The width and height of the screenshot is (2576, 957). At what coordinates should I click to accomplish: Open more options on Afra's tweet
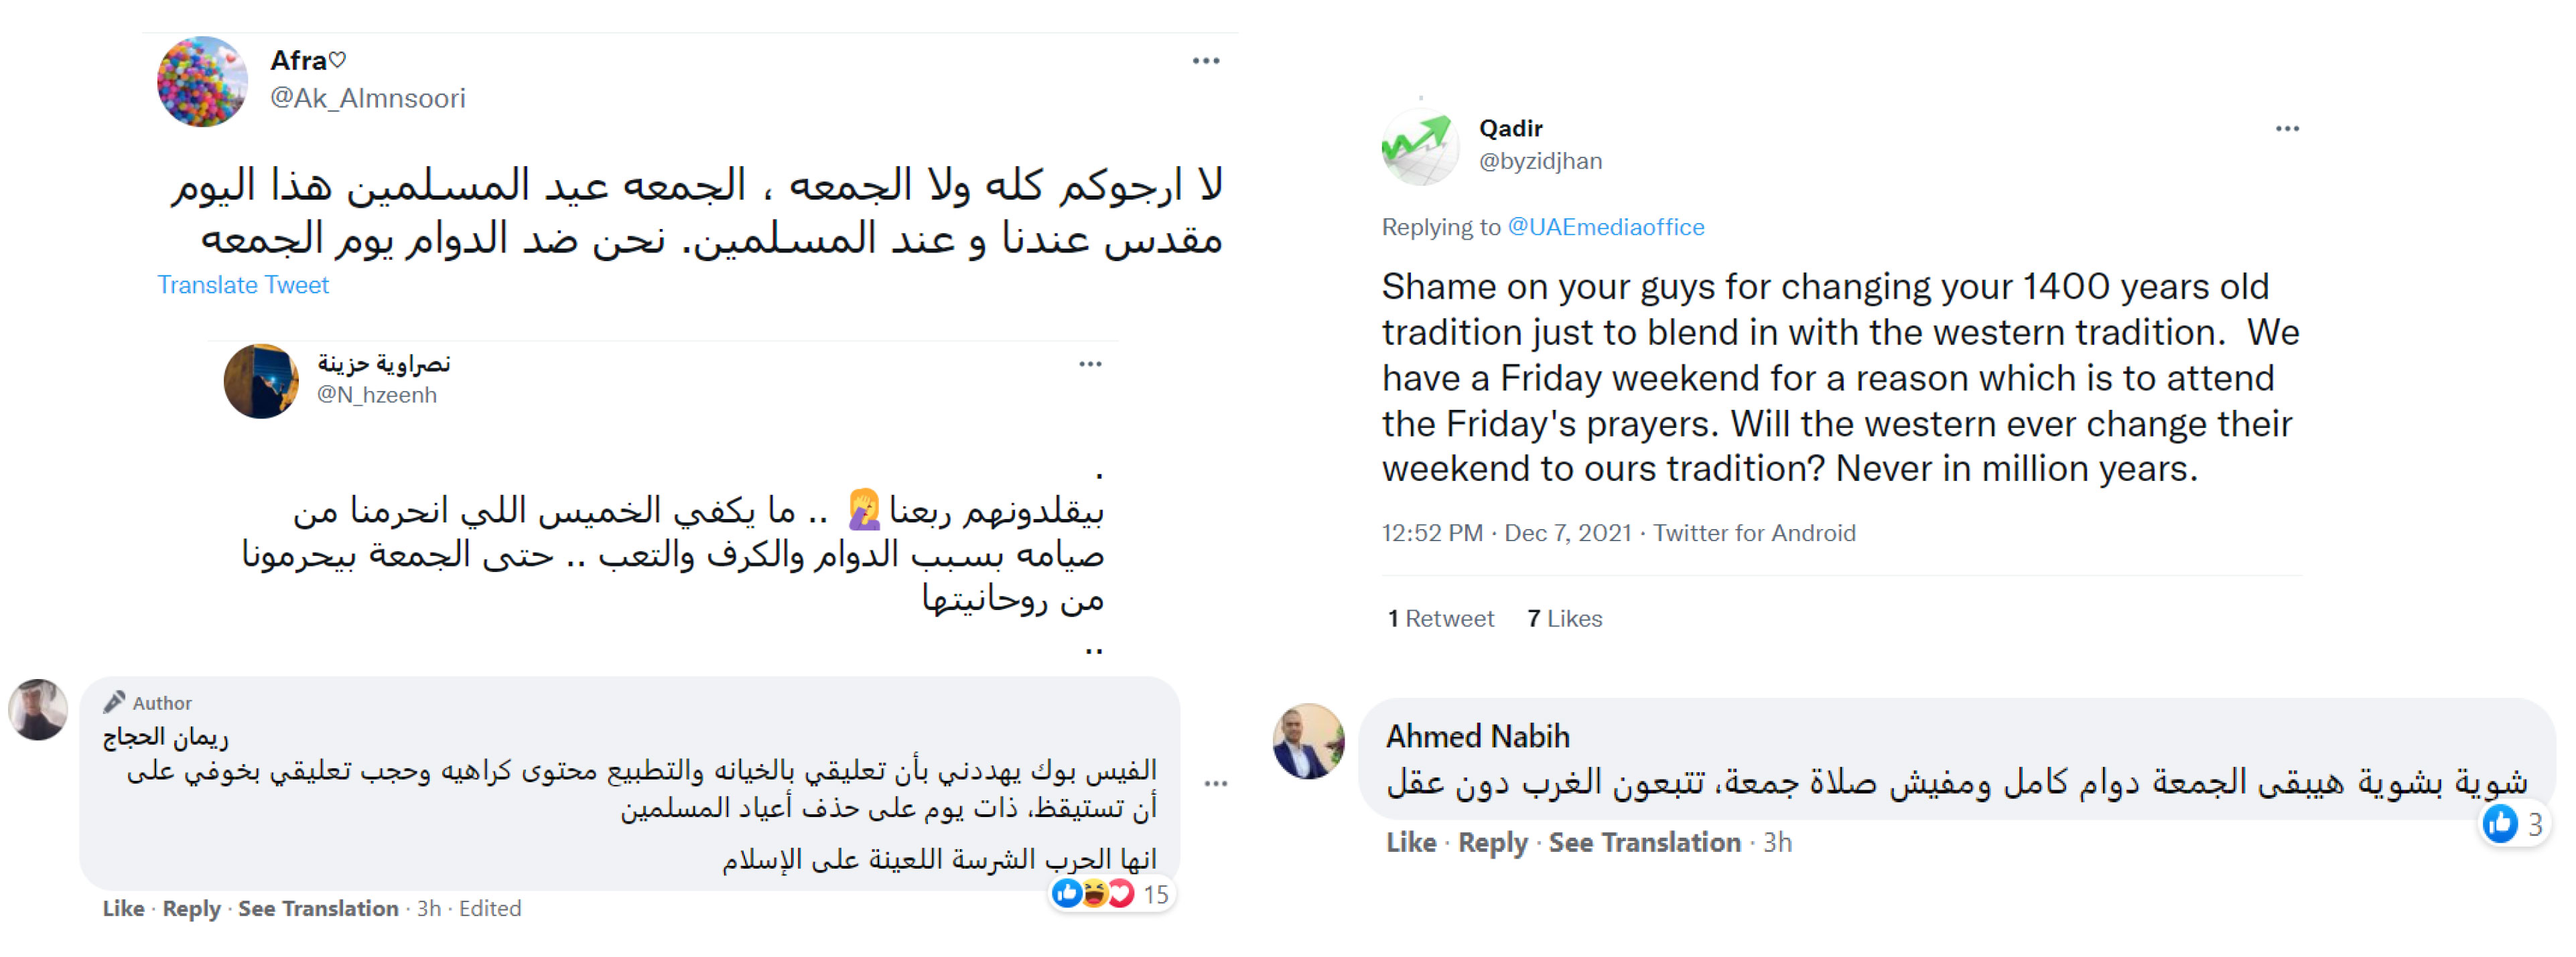click(1205, 61)
